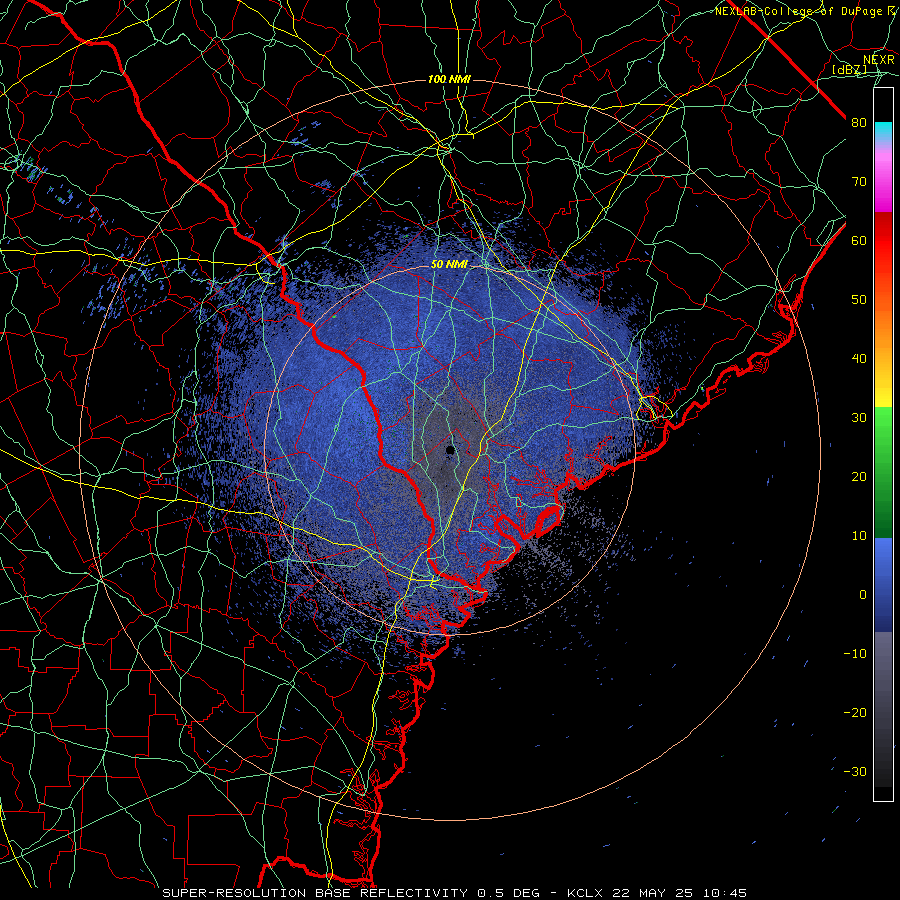The height and width of the screenshot is (900, 900).
Task: Click the 100 NMI range ring label
Action: [449, 79]
